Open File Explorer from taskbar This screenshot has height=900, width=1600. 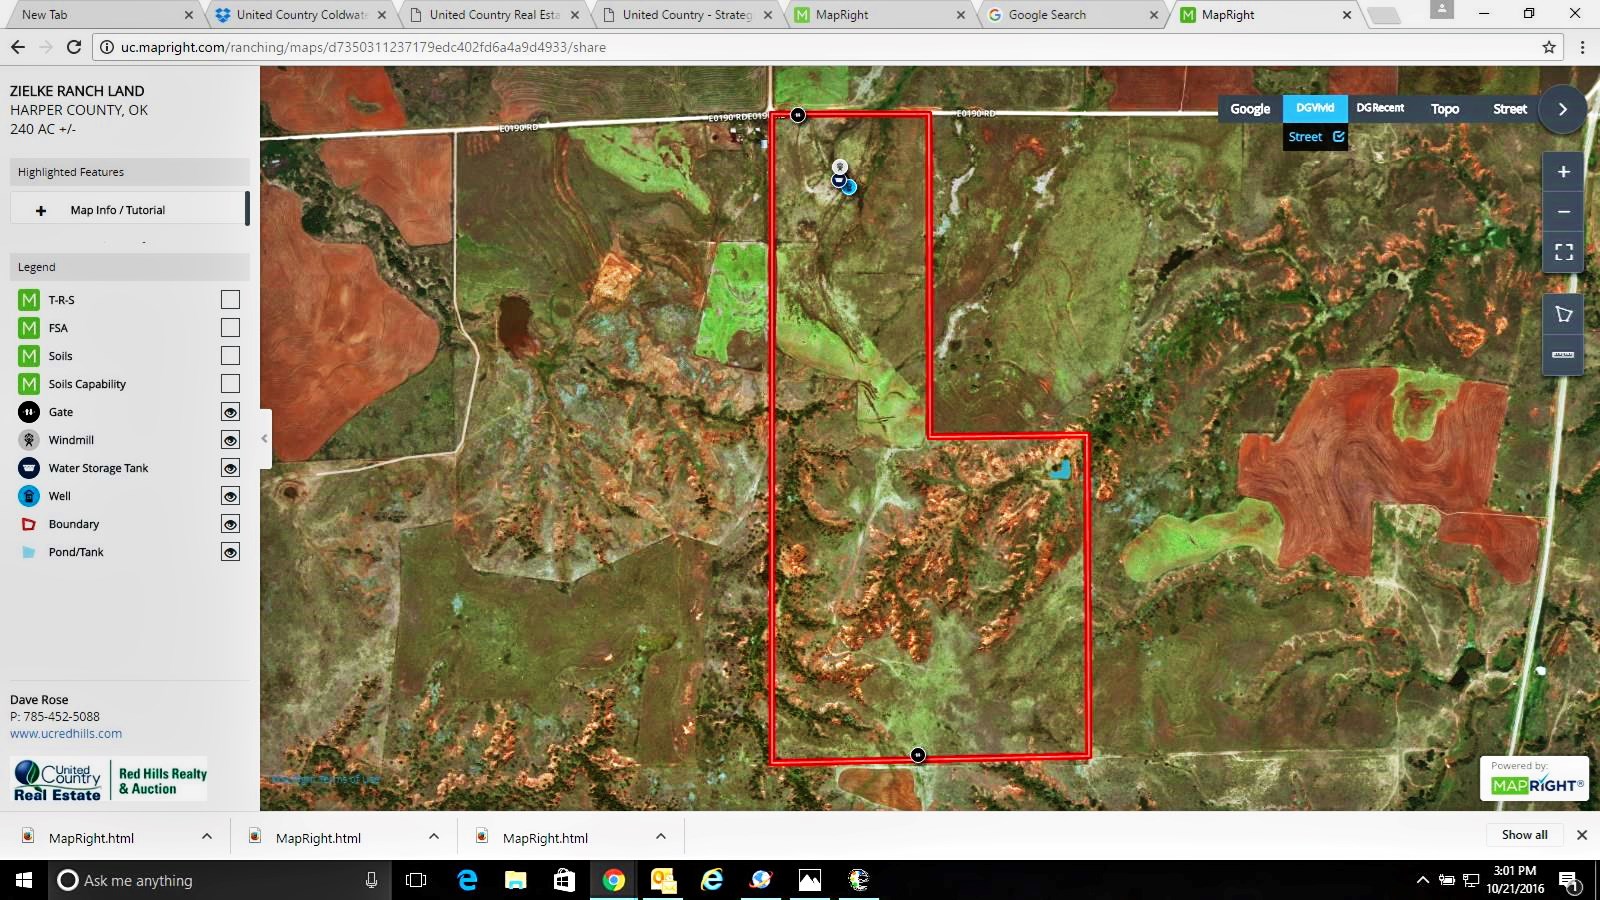click(x=515, y=880)
